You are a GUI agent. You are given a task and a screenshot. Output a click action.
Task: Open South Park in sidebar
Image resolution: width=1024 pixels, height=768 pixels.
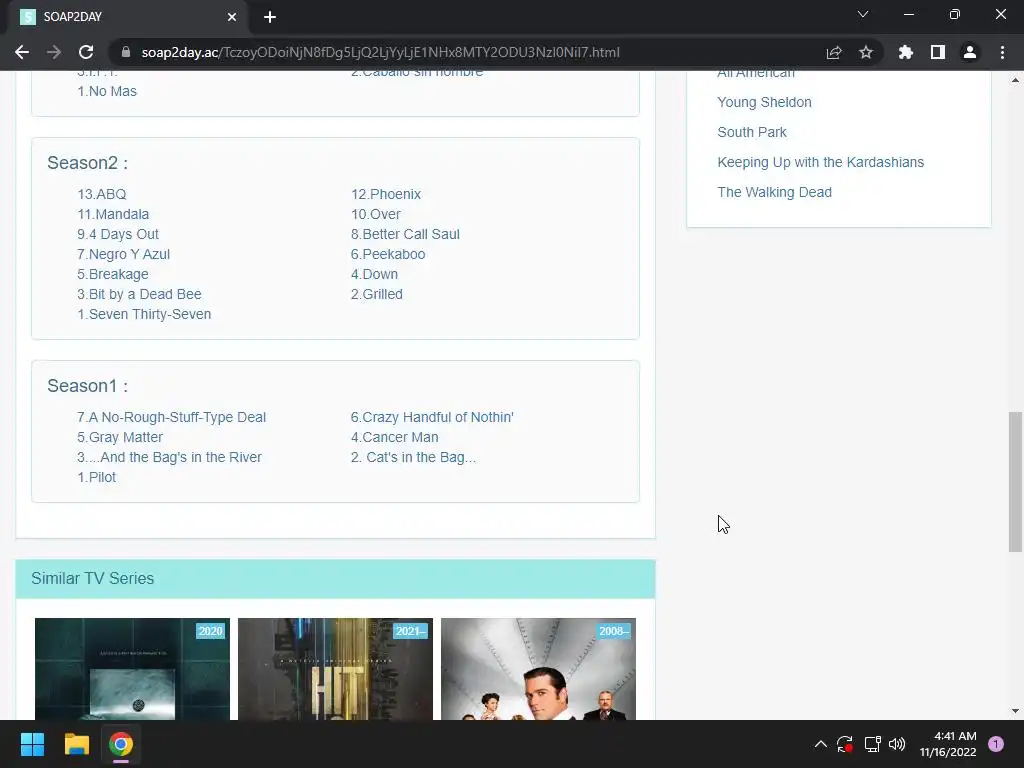click(752, 133)
